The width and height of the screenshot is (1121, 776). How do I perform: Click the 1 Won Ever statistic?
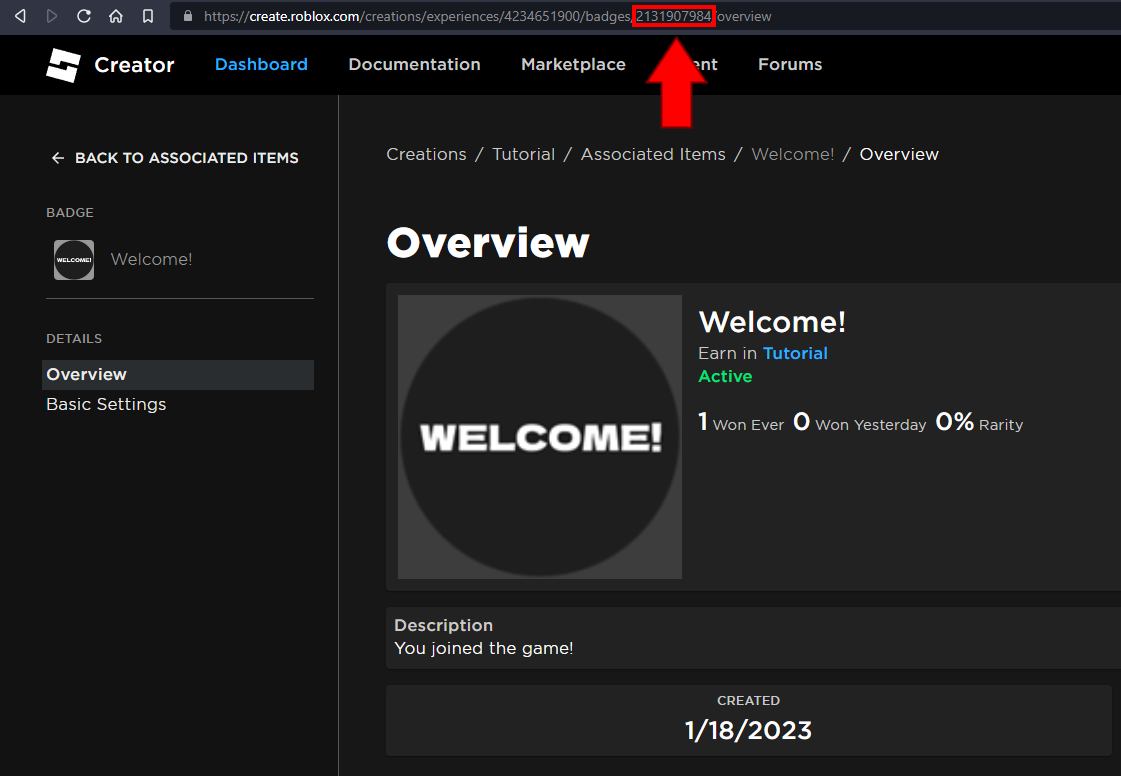point(741,423)
